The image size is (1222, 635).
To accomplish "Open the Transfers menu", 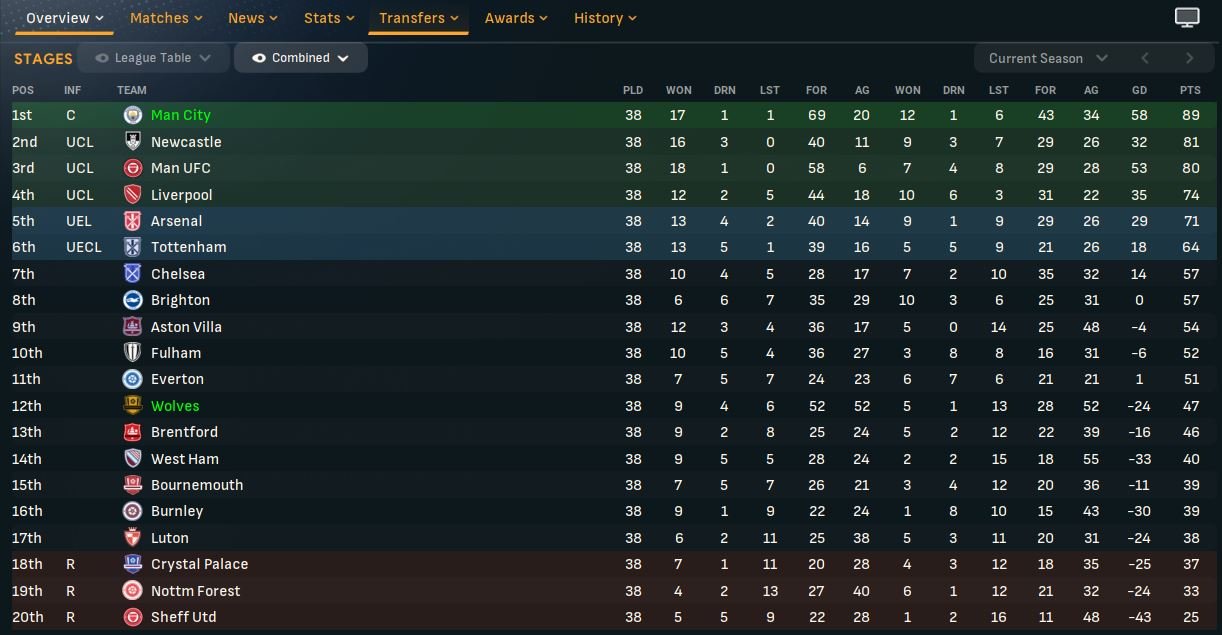I will [x=418, y=18].
